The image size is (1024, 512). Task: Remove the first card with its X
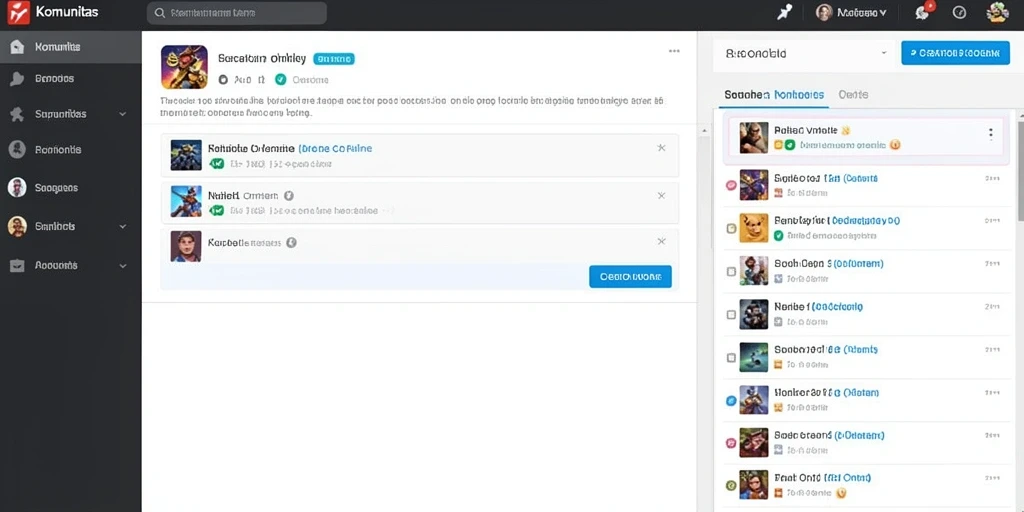pos(661,148)
